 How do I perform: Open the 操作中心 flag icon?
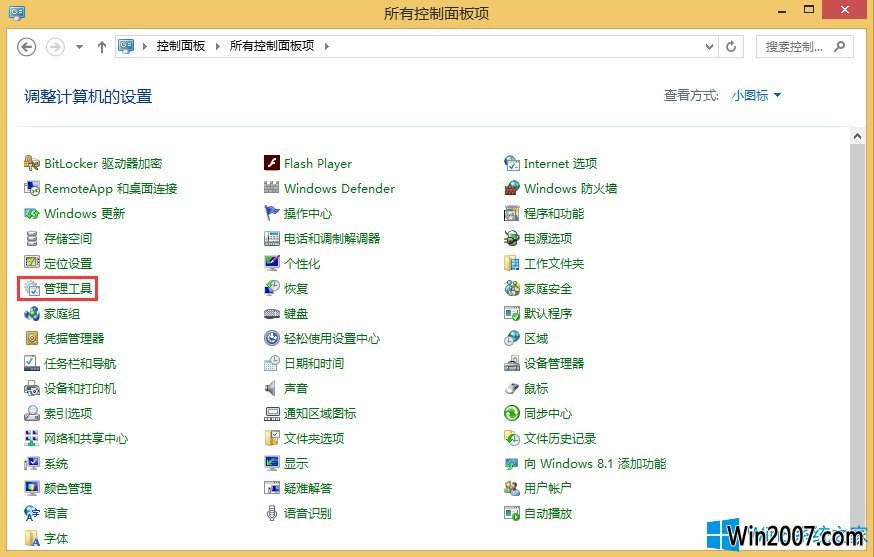tap(271, 213)
